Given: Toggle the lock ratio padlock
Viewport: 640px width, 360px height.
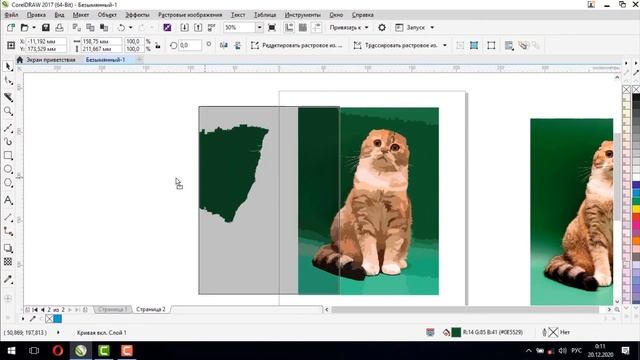Looking at the screenshot, I should click(x=158, y=45).
